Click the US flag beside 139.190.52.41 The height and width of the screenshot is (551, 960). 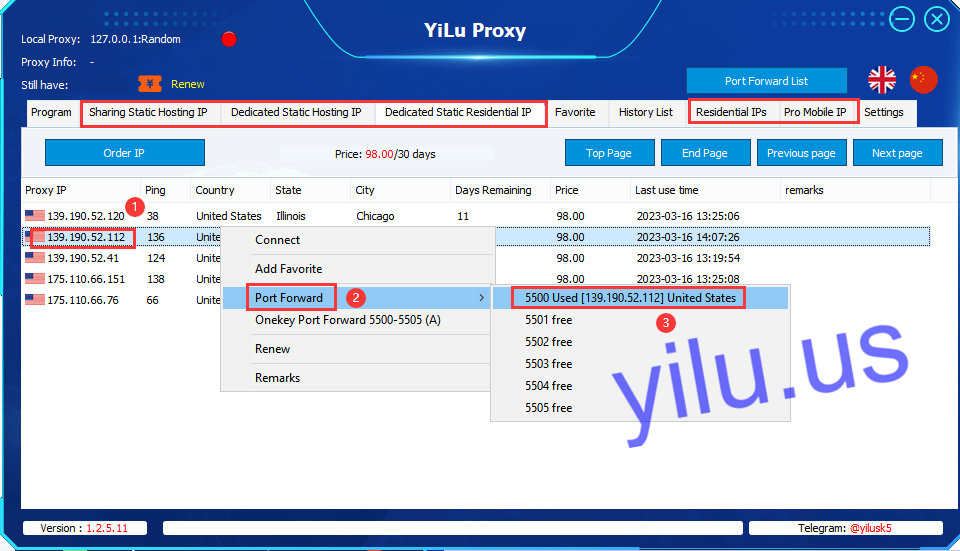coord(35,258)
